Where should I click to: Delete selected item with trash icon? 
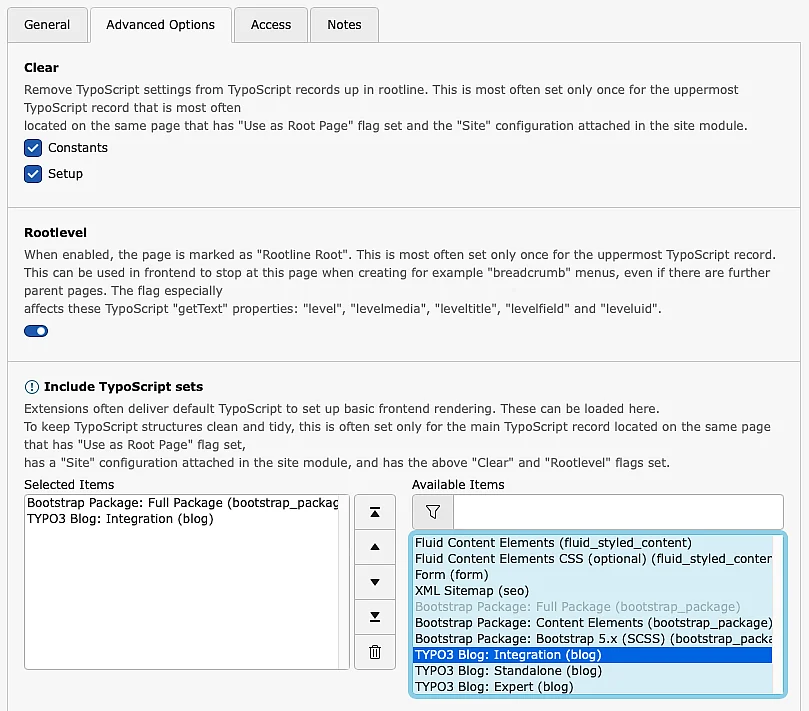[375, 652]
